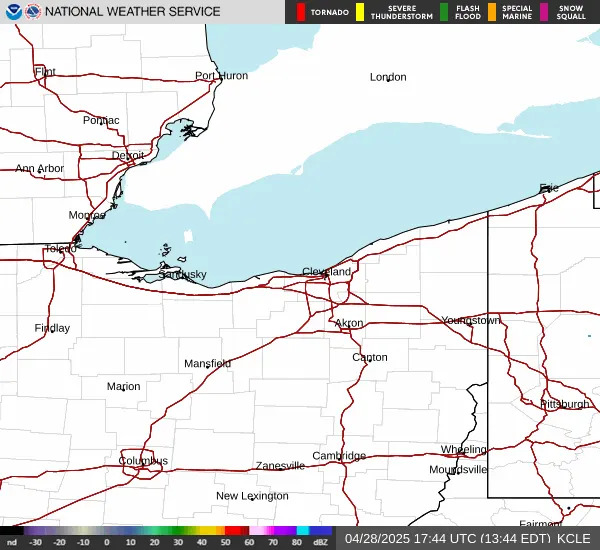Click the KCLE radar station identifier

click(x=574, y=539)
